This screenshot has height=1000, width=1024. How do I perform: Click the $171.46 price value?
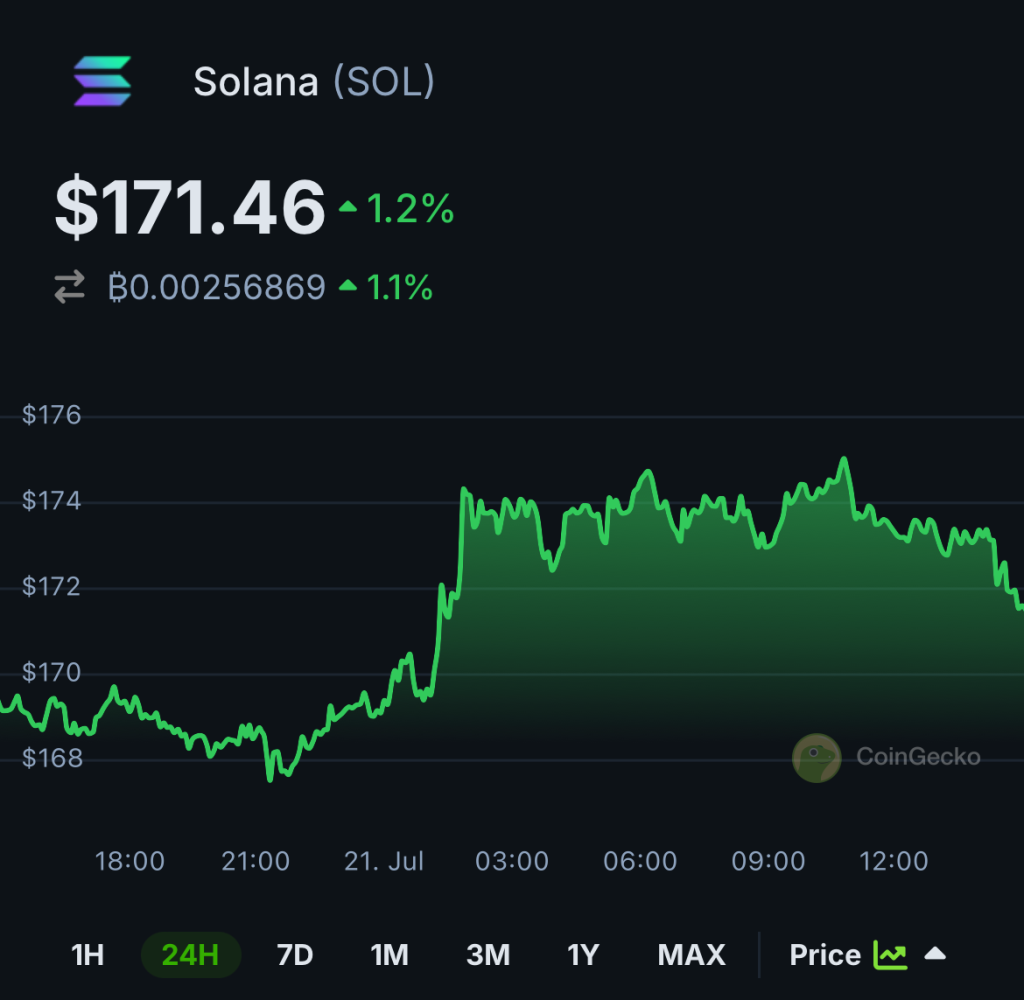[190, 207]
